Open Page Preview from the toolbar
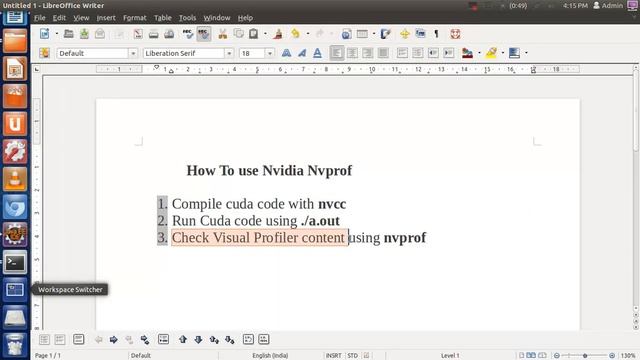The height and width of the screenshot is (360, 640). click(x=169, y=34)
